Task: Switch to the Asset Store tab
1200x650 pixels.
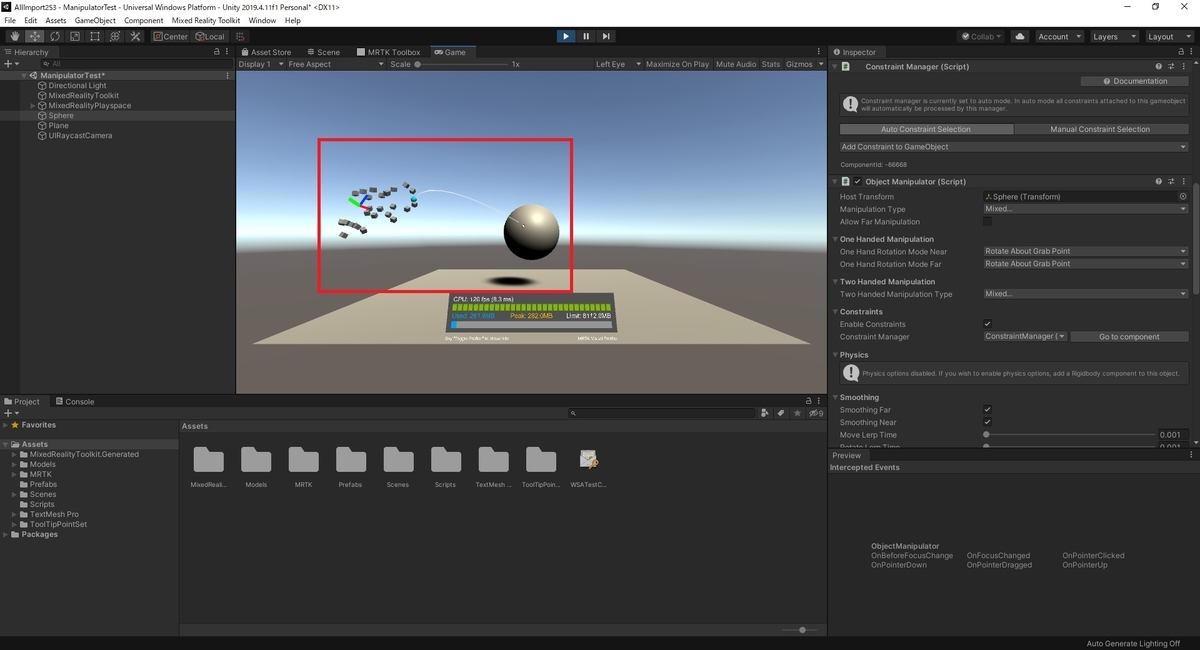Action: pos(265,52)
